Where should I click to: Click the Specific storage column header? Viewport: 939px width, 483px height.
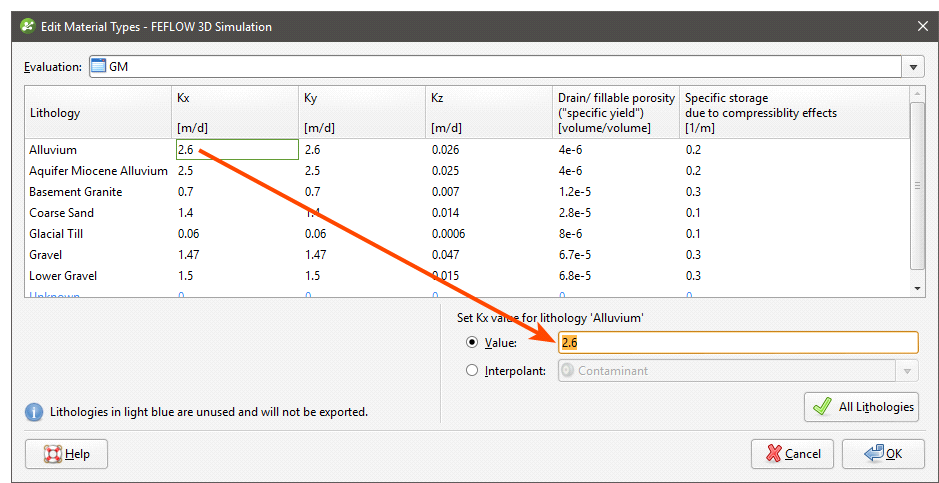(x=760, y=113)
